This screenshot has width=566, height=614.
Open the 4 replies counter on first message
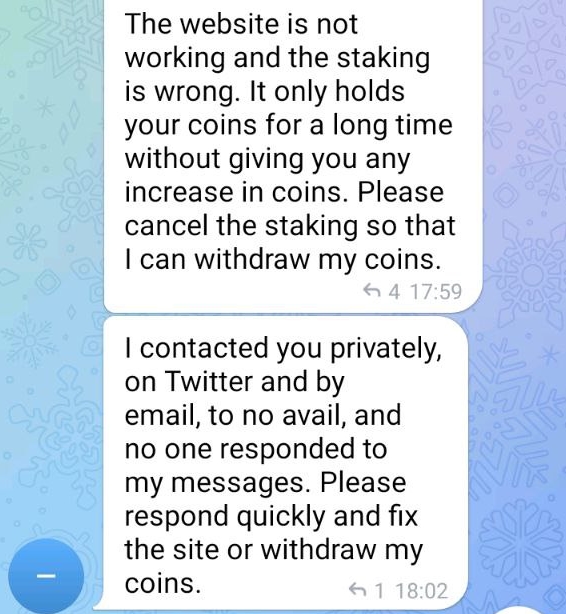[395, 291]
